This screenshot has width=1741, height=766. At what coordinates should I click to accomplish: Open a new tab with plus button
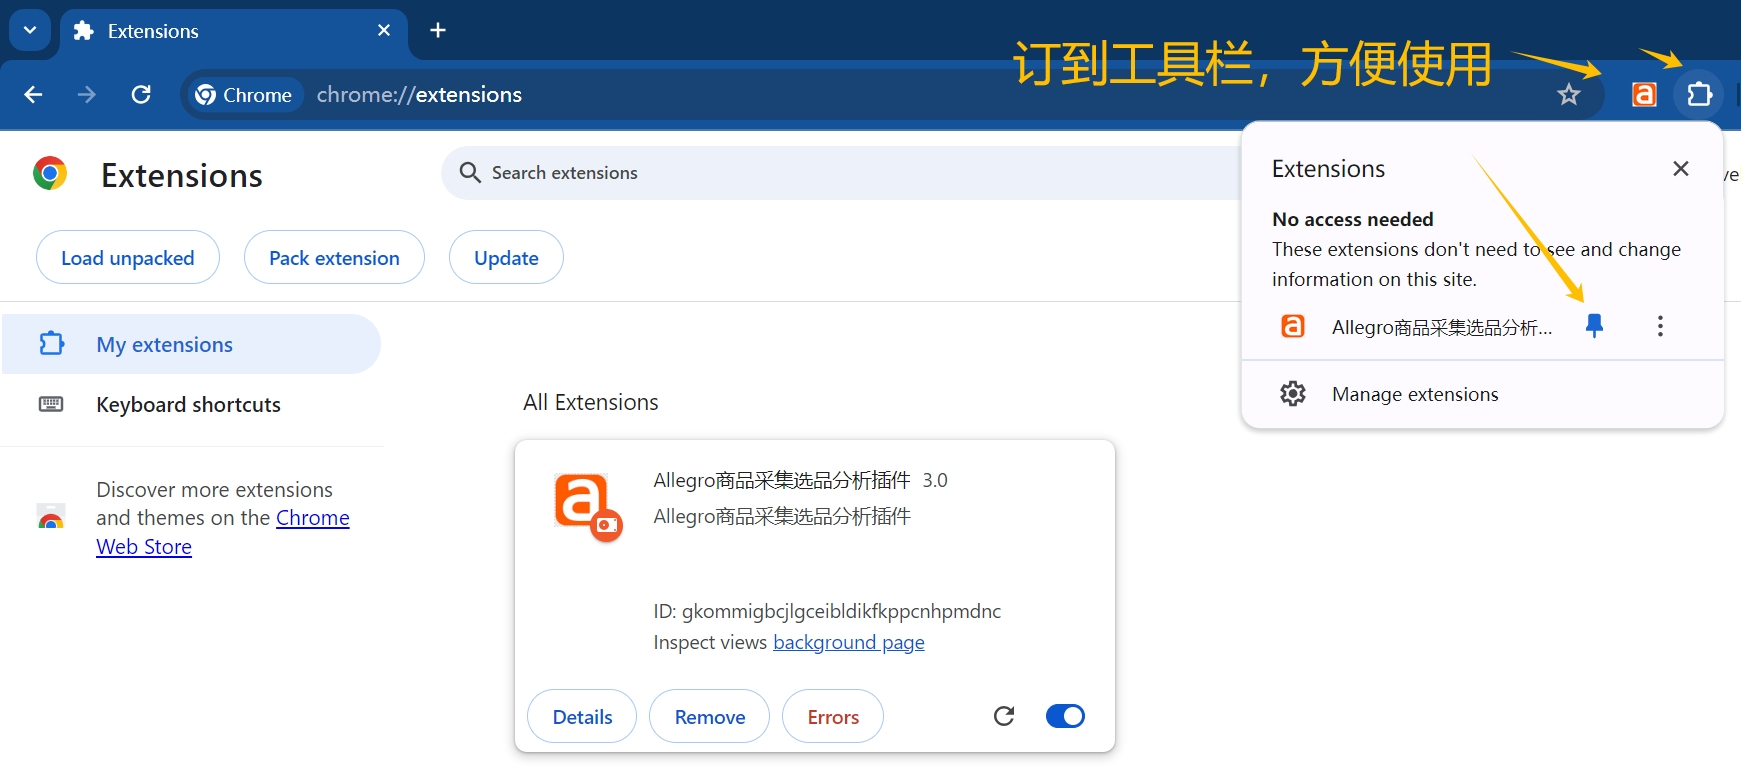pos(438,30)
